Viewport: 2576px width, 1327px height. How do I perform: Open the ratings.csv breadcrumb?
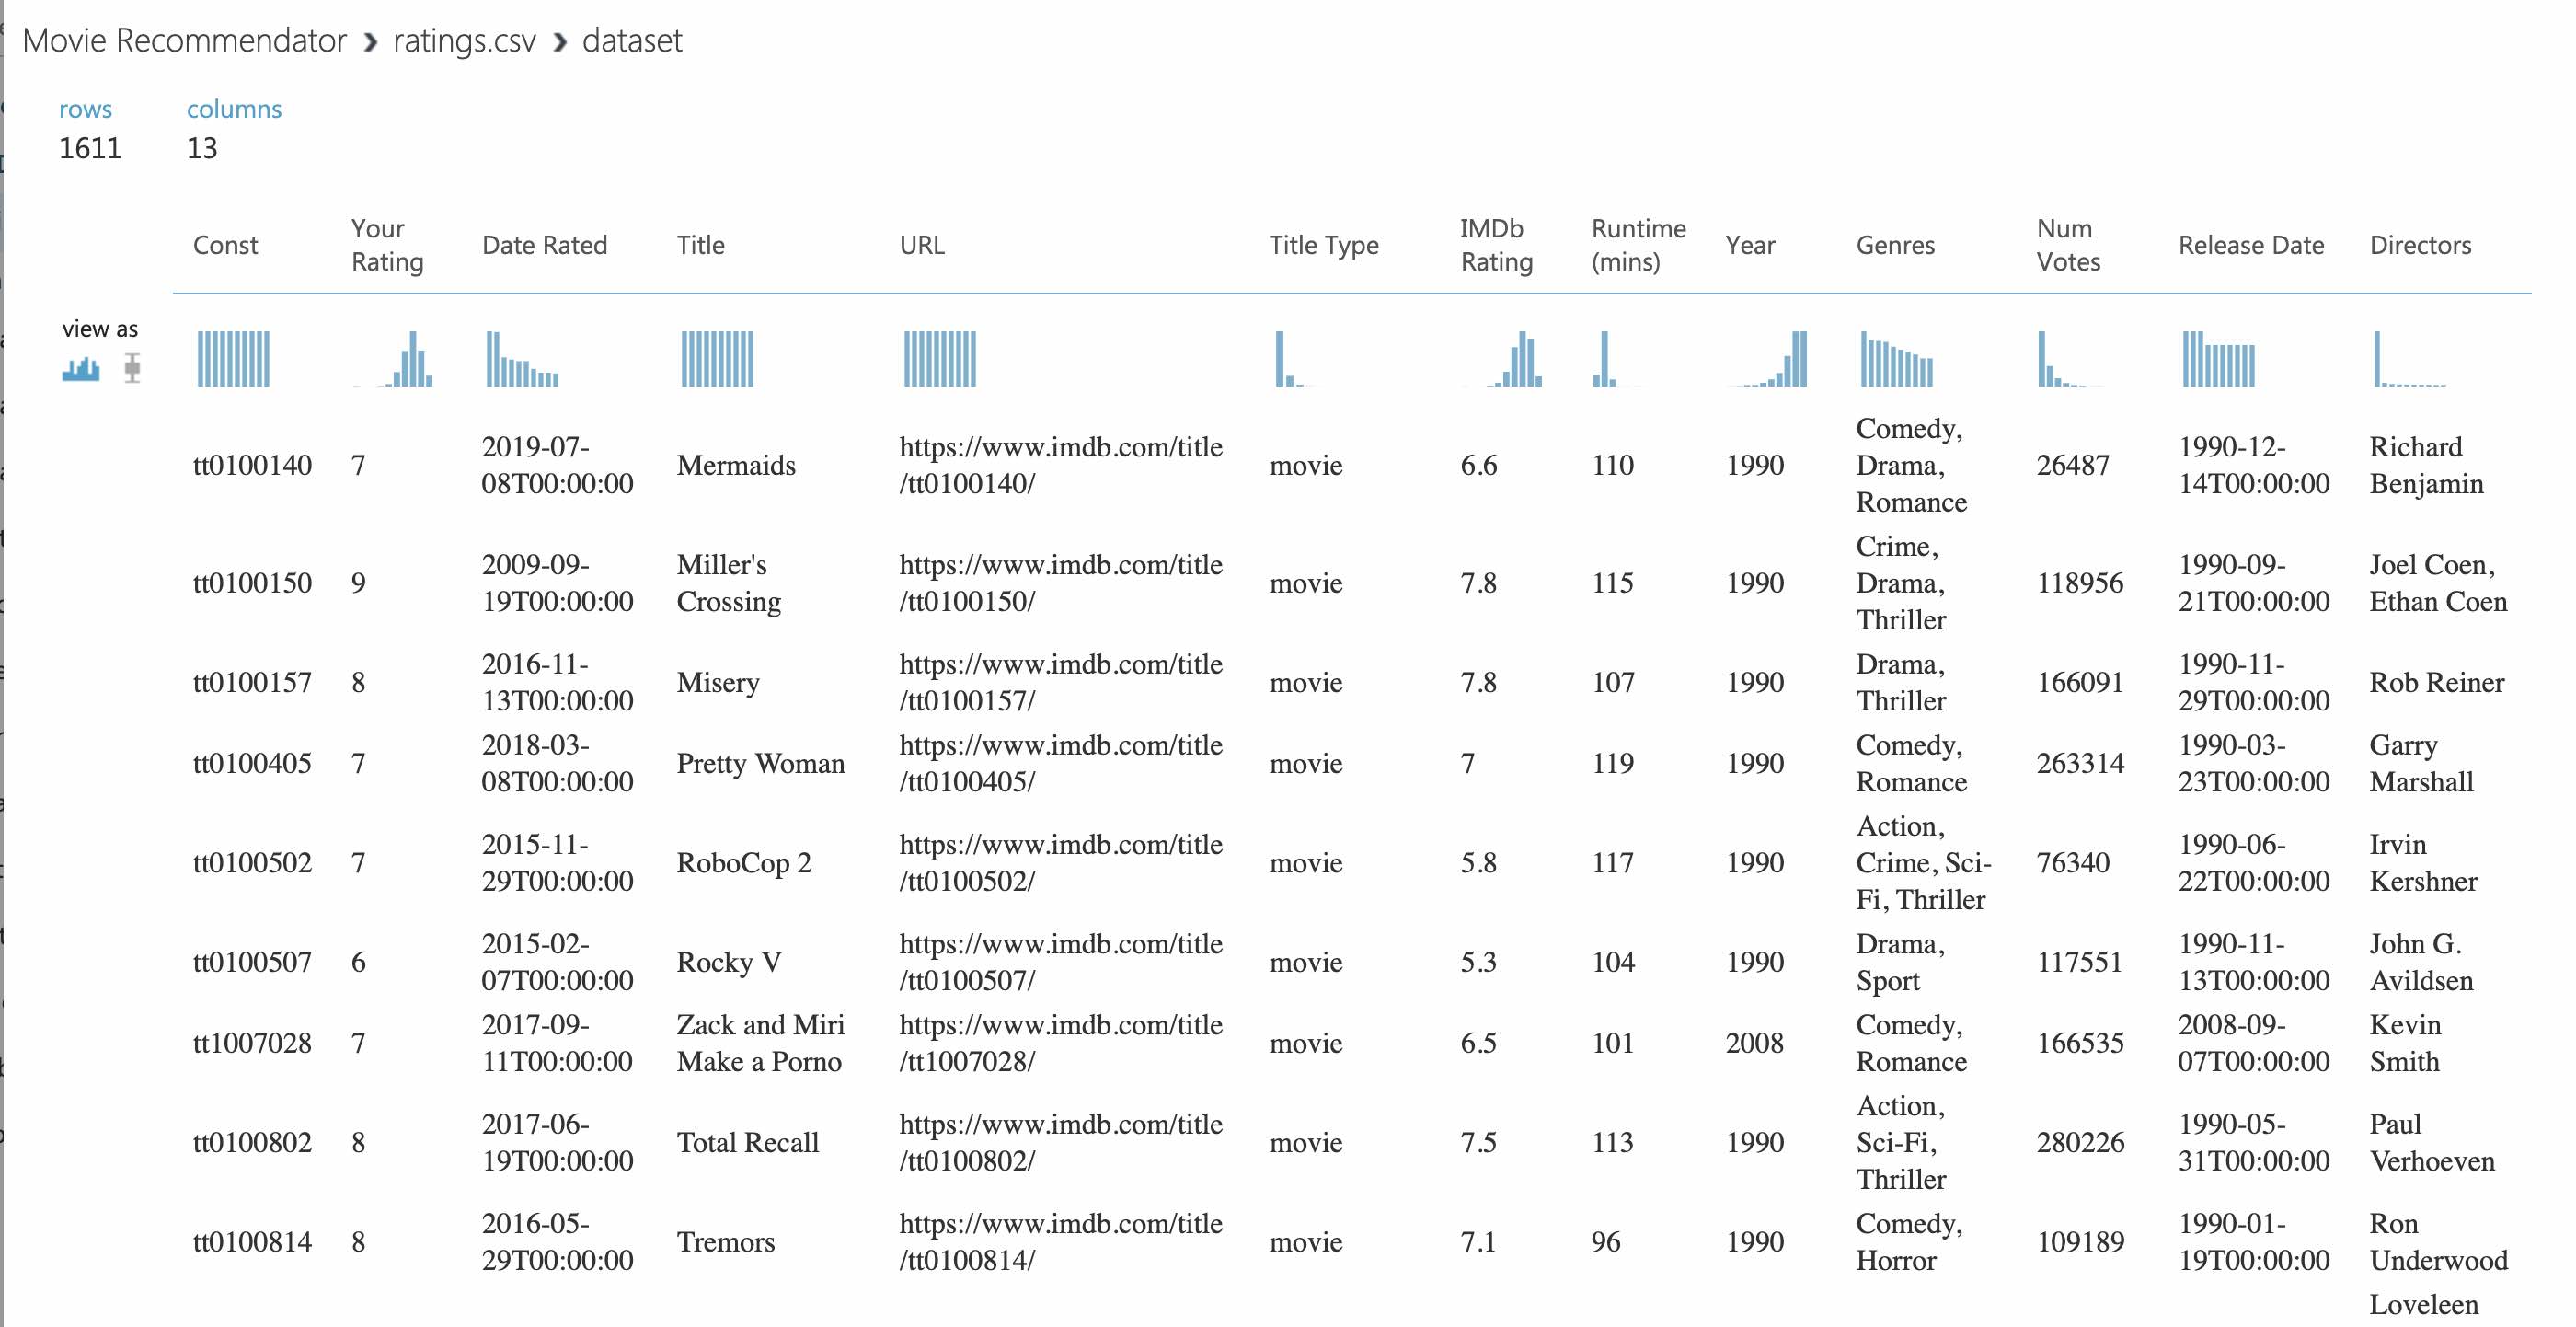click(464, 41)
